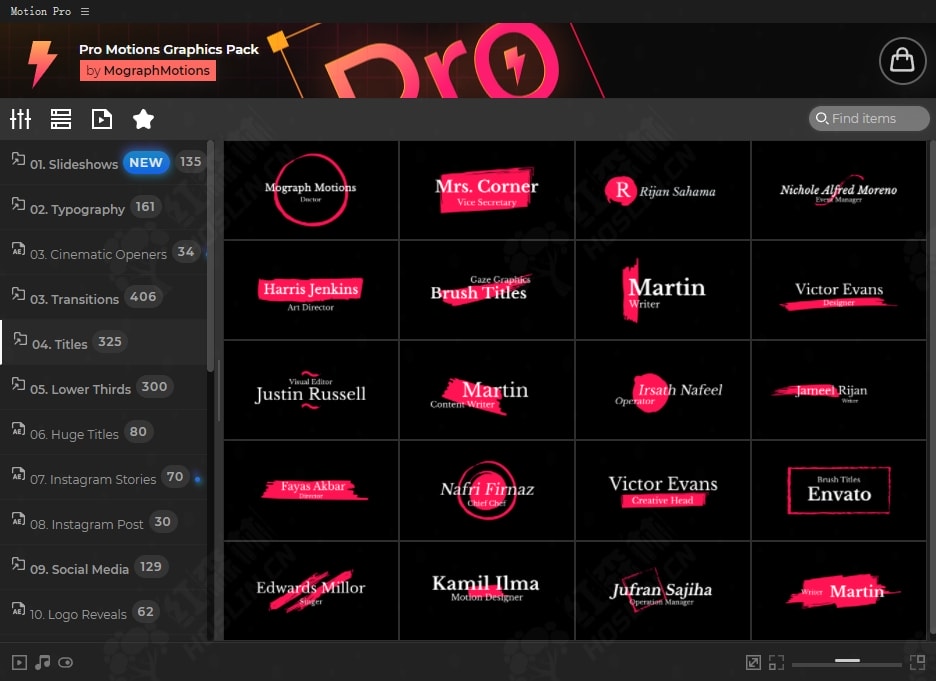Click the 300 count badge on Lower Thirds
This screenshot has height=681, width=936.
coord(154,387)
